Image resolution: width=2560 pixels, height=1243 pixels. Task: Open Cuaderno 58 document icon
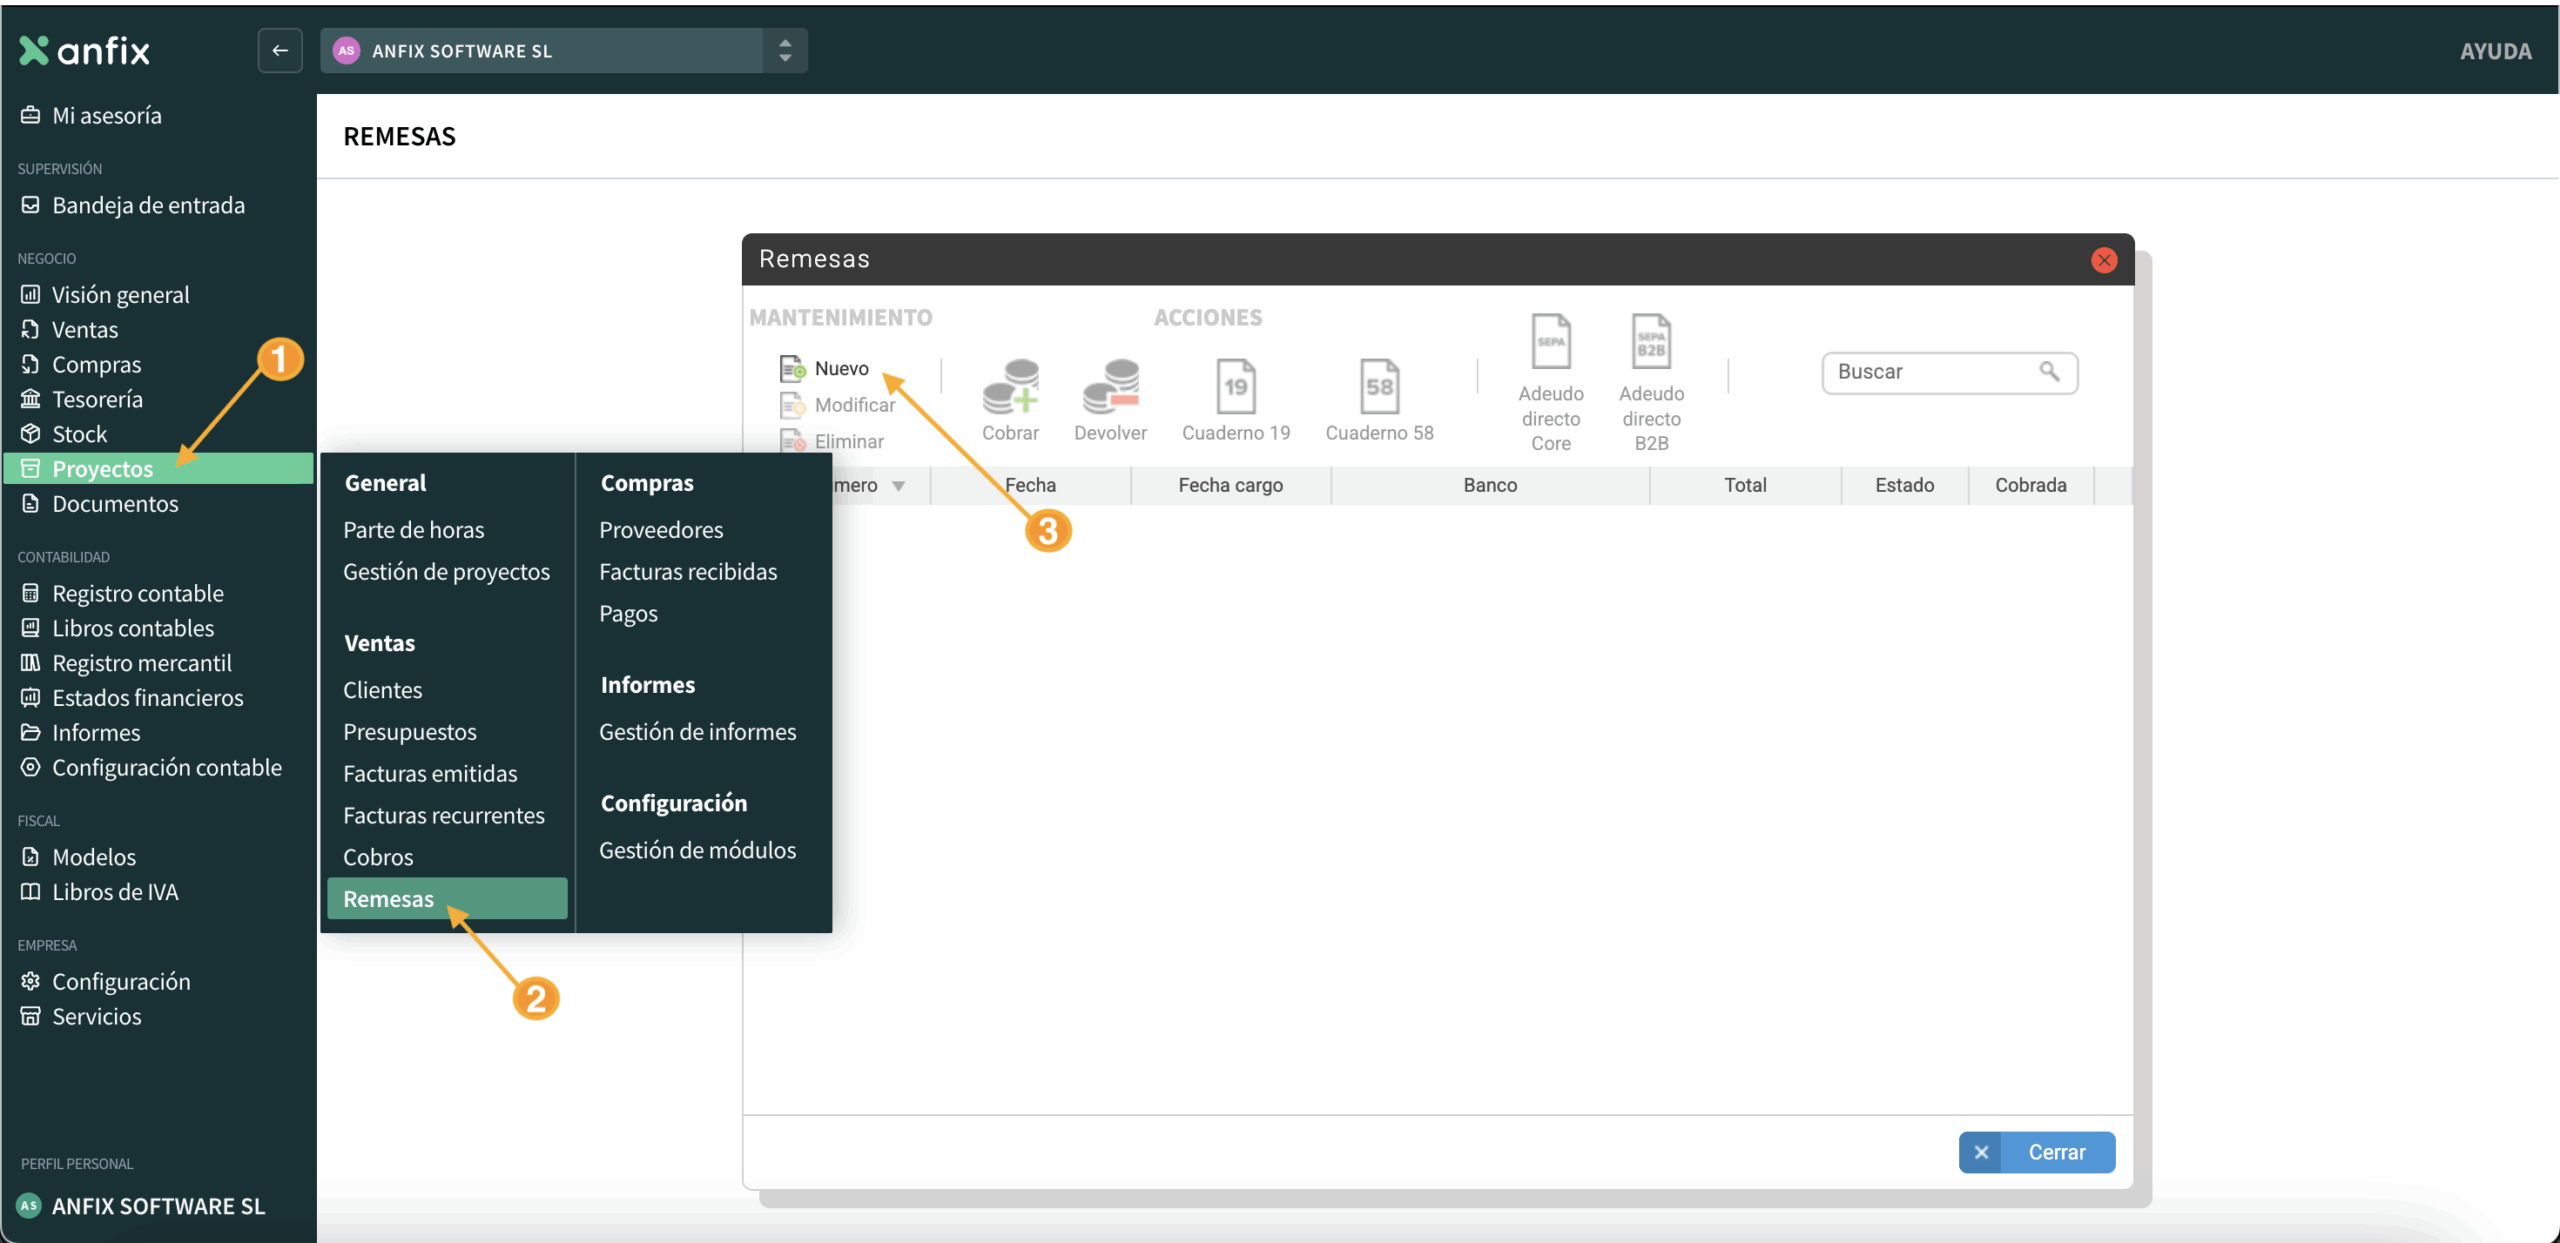click(1379, 387)
